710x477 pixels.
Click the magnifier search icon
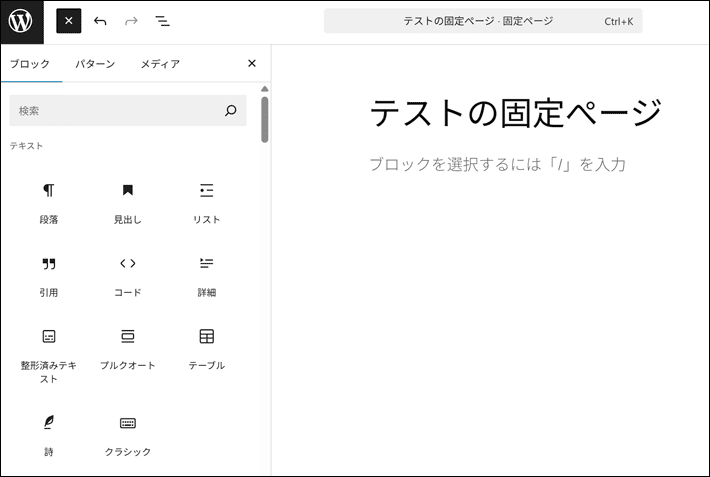coord(231,111)
